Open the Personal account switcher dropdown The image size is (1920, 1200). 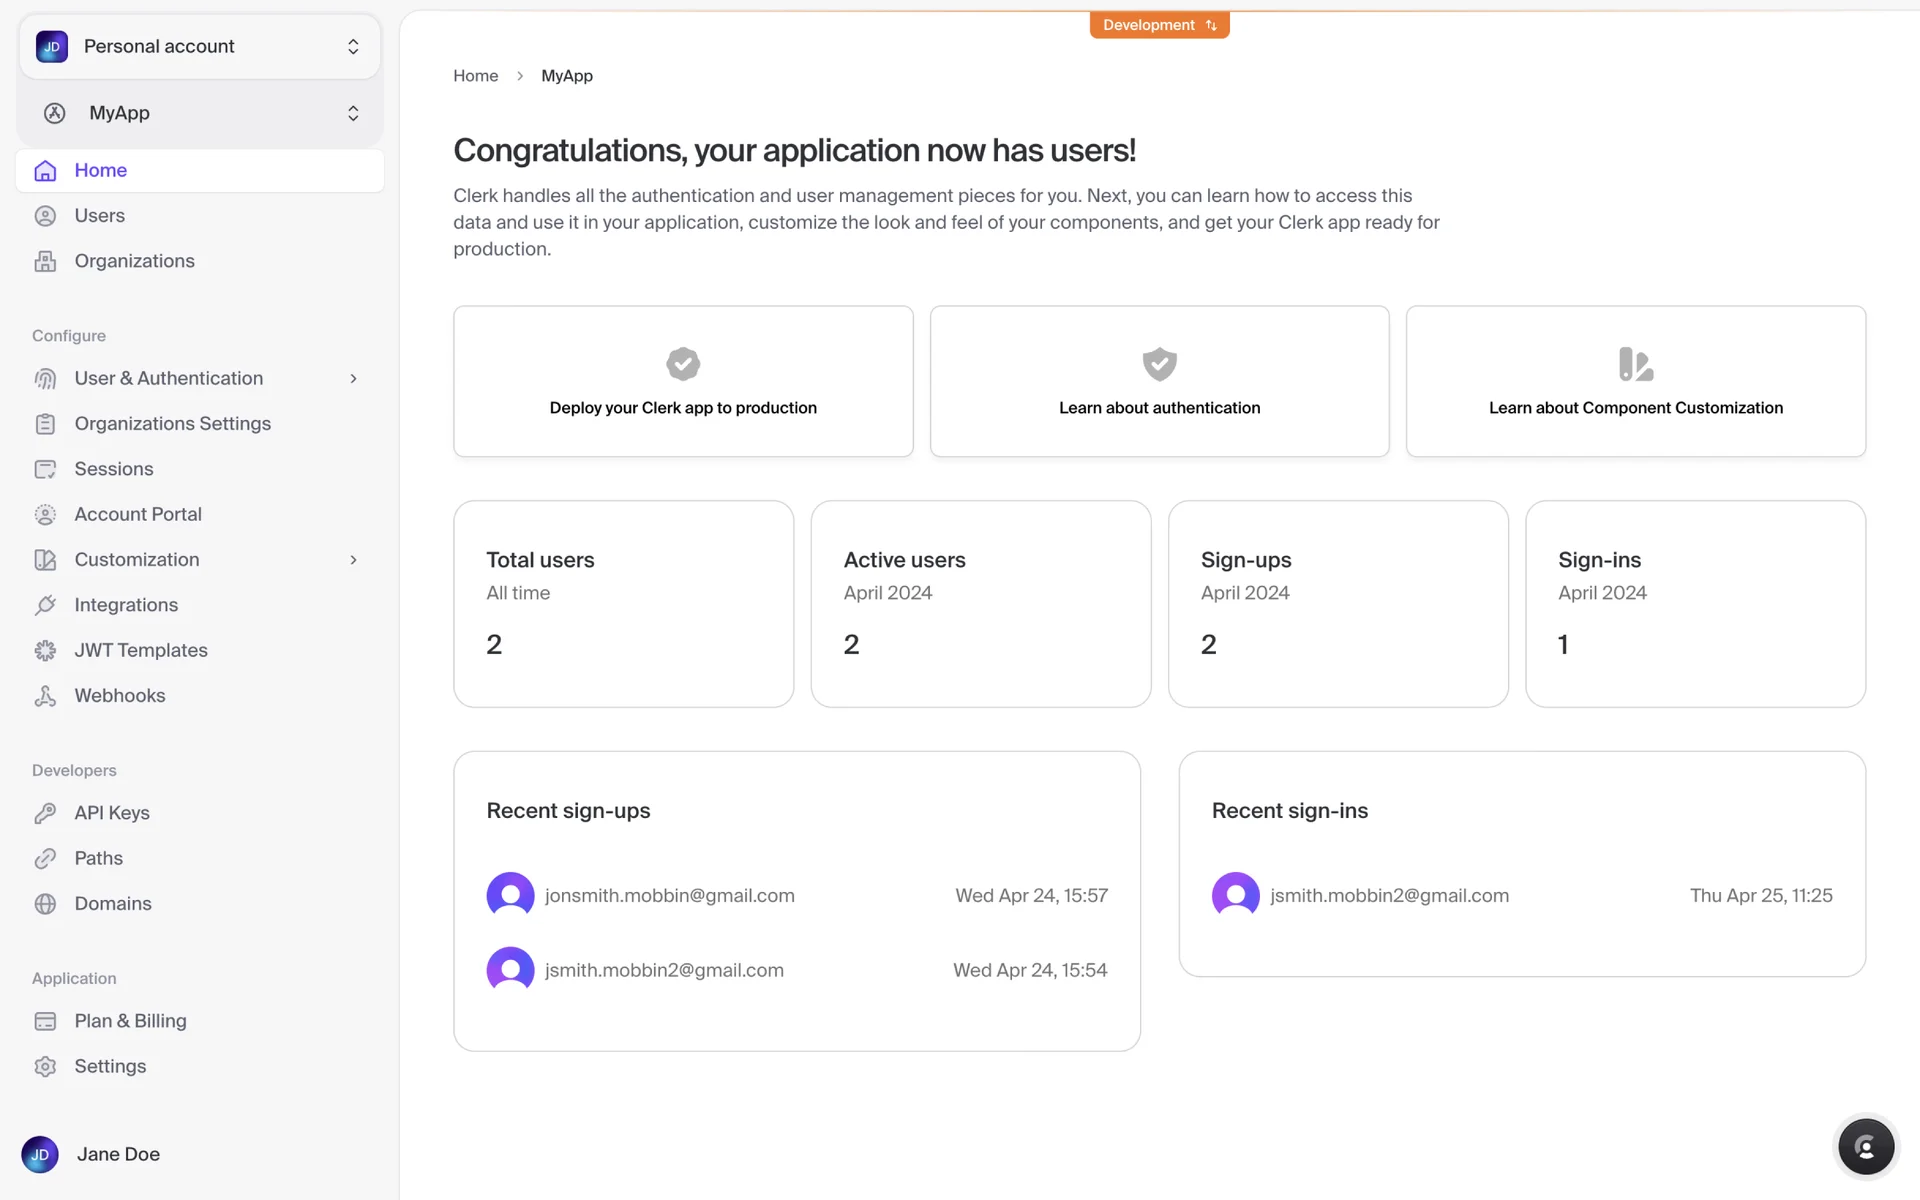tap(199, 46)
